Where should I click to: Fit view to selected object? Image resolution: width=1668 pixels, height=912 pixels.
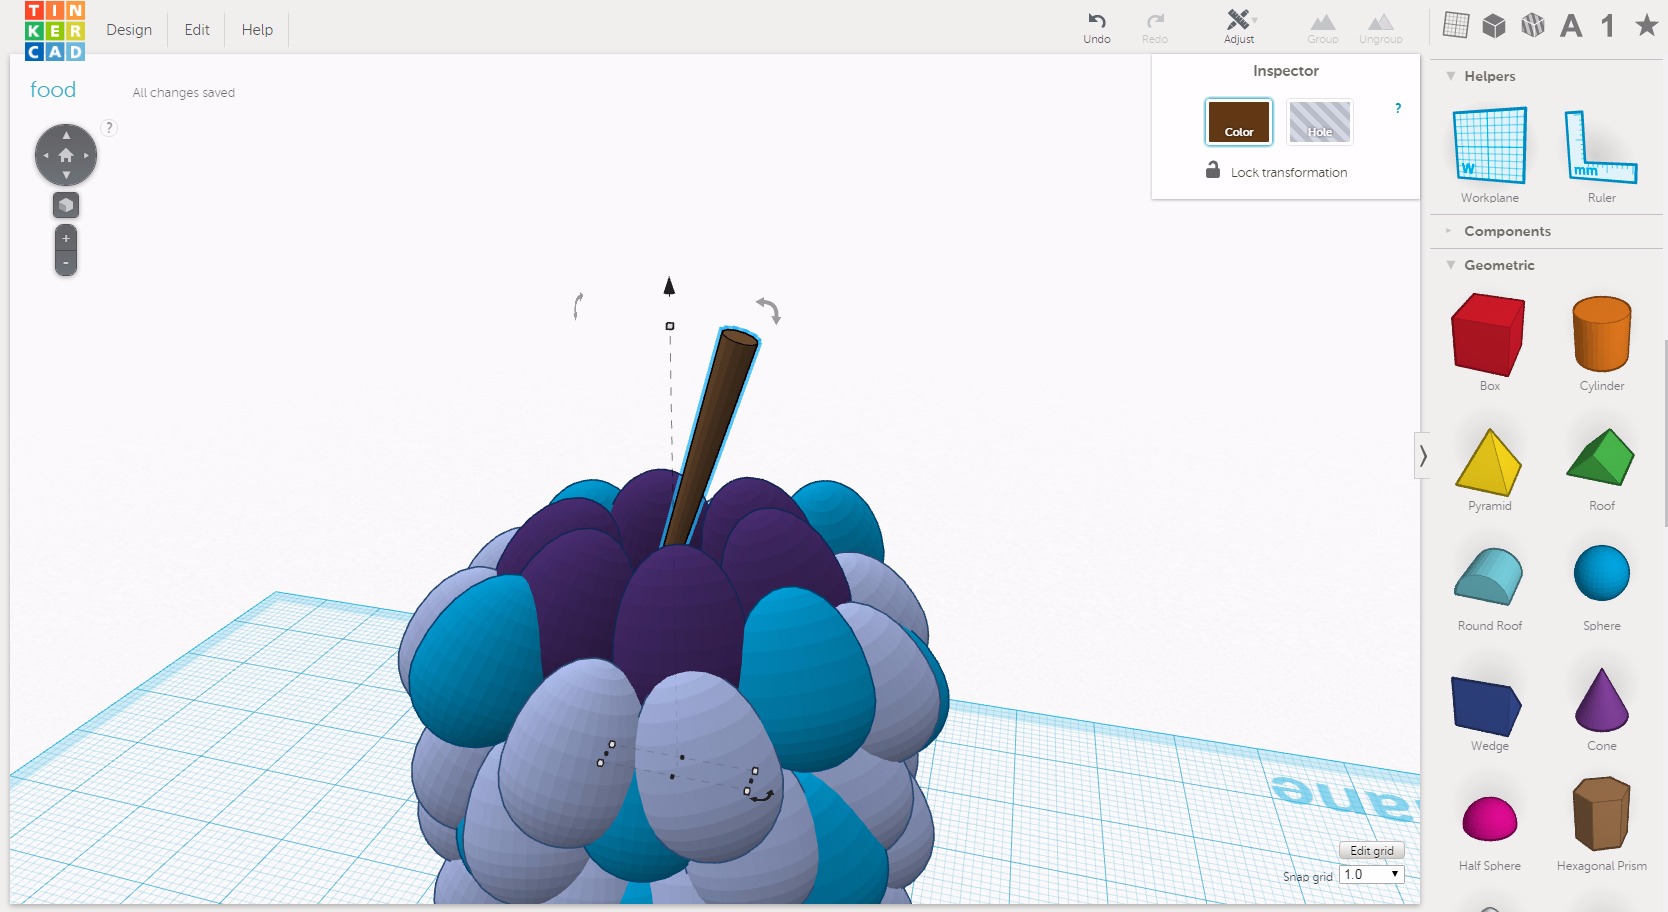point(66,205)
